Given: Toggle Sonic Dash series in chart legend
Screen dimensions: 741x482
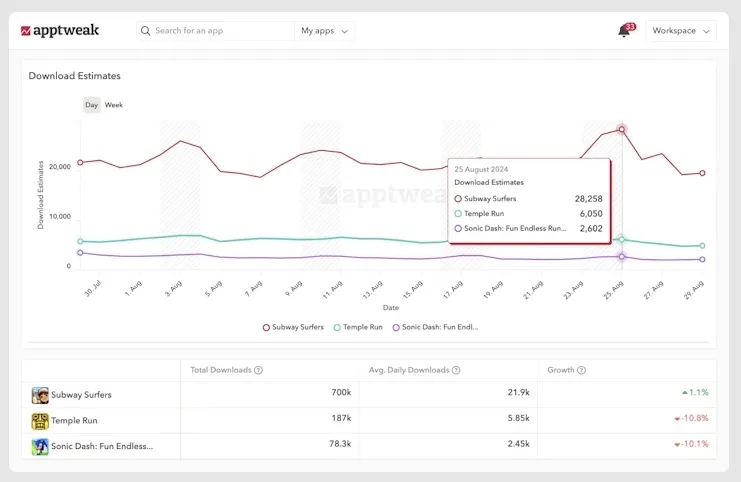Looking at the screenshot, I should pos(436,327).
